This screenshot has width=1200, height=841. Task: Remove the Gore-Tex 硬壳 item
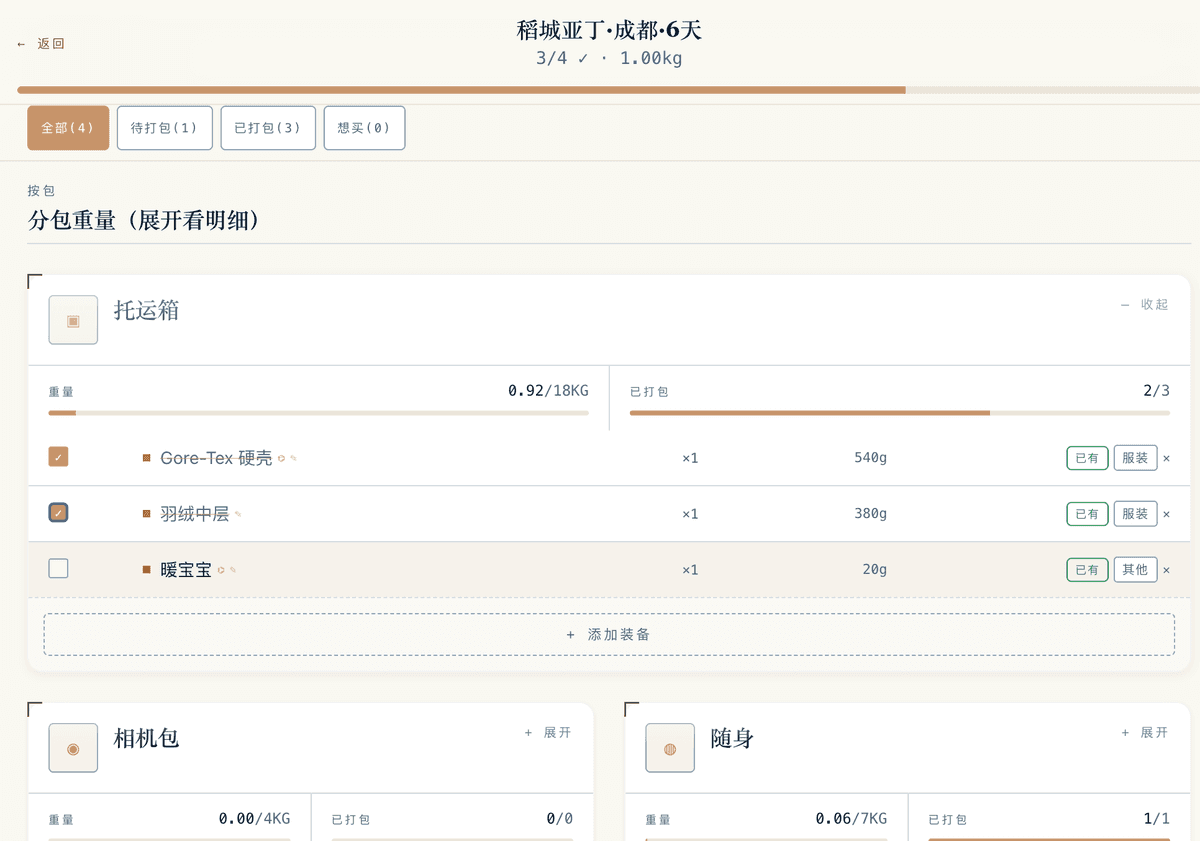point(1167,458)
